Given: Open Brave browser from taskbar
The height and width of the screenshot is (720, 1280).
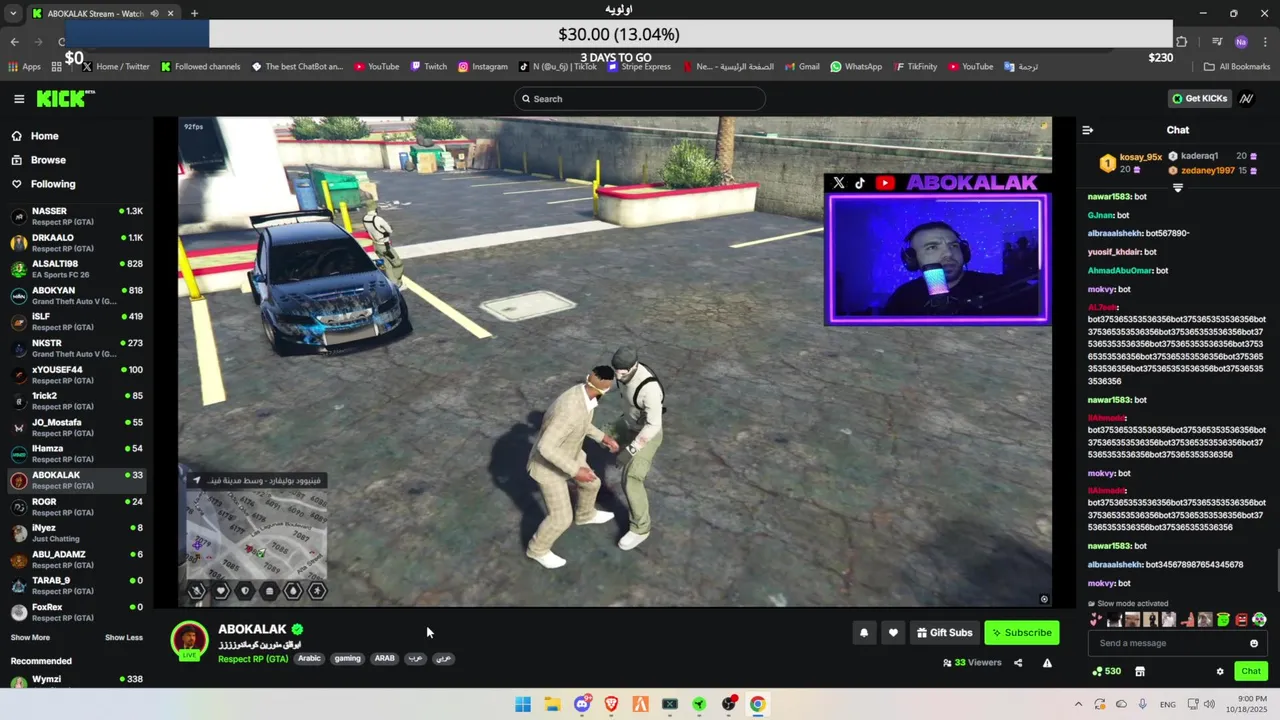Looking at the screenshot, I should point(611,704).
